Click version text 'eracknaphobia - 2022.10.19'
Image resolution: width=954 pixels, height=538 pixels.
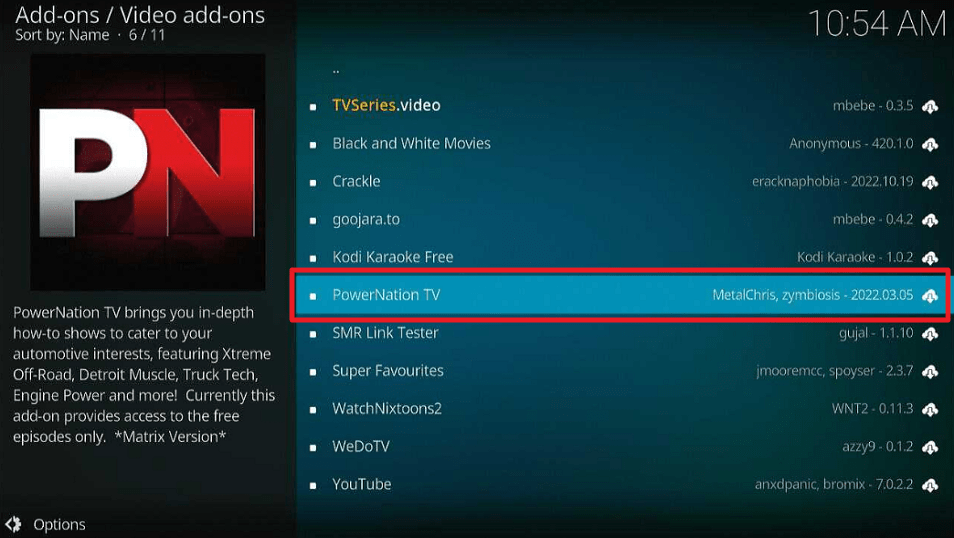(x=832, y=181)
